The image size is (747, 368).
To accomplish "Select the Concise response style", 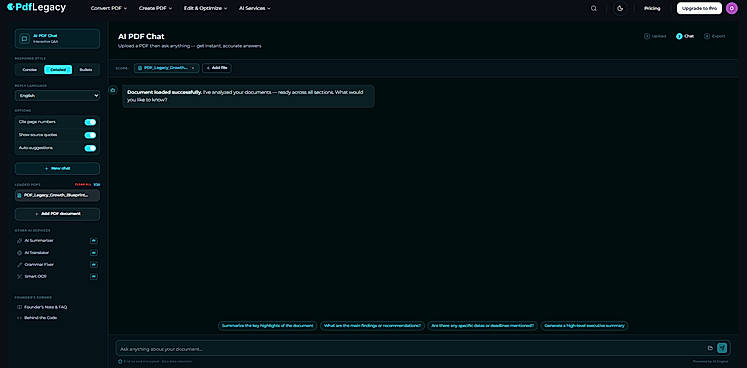I will pyautogui.click(x=30, y=70).
